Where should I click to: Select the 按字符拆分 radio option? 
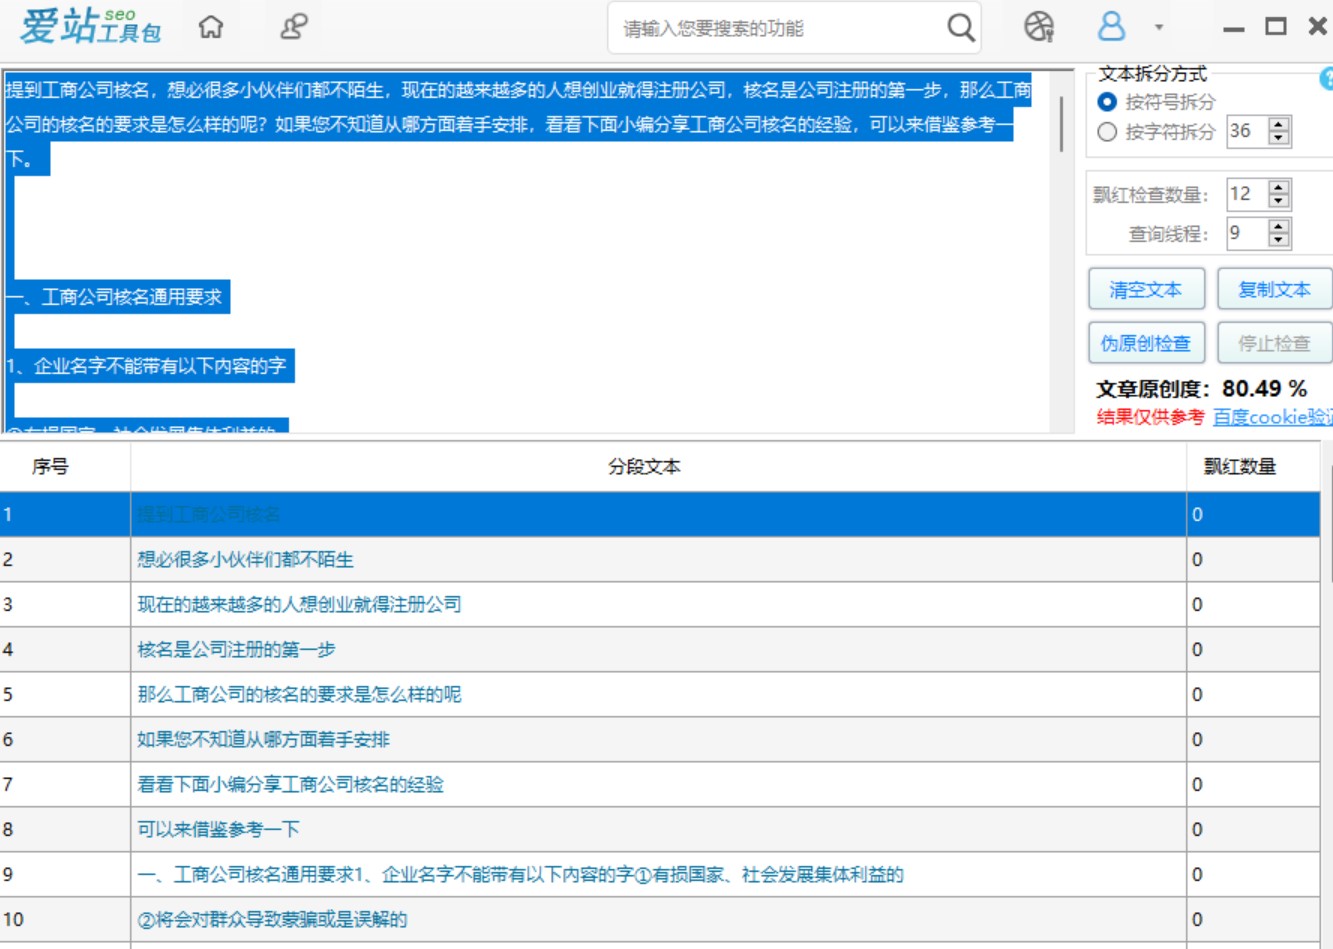(1107, 132)
